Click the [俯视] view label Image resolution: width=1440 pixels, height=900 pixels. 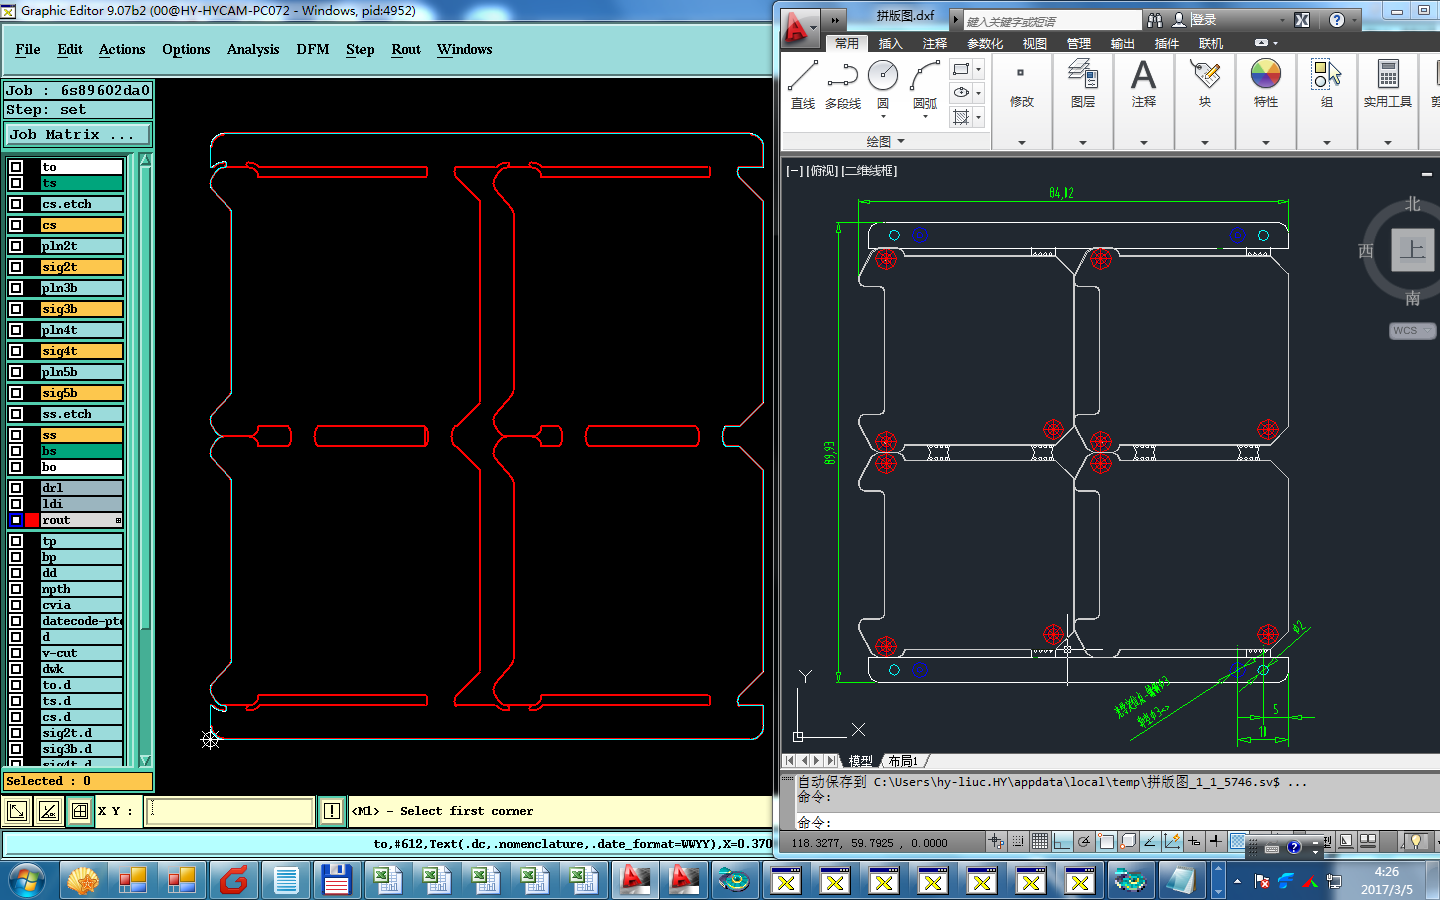(x=823, y=171)
